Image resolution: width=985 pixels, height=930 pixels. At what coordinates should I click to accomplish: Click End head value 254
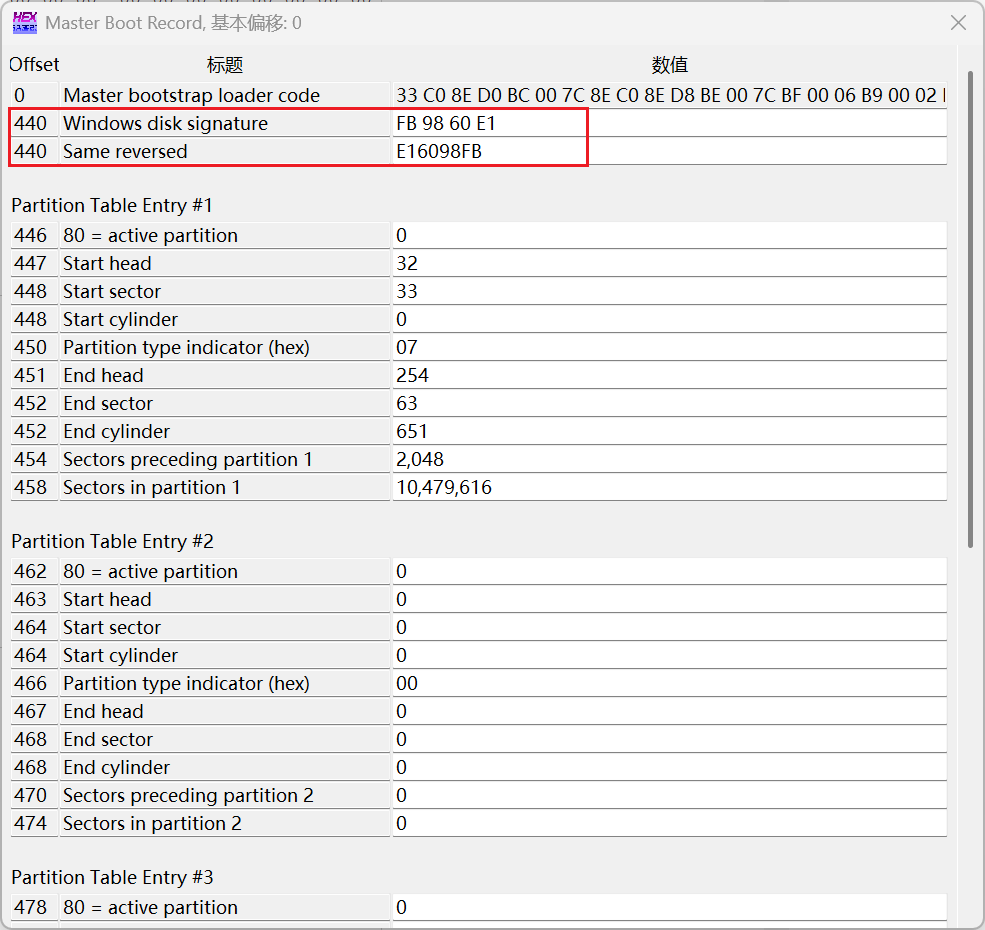(x=668, y=376)
